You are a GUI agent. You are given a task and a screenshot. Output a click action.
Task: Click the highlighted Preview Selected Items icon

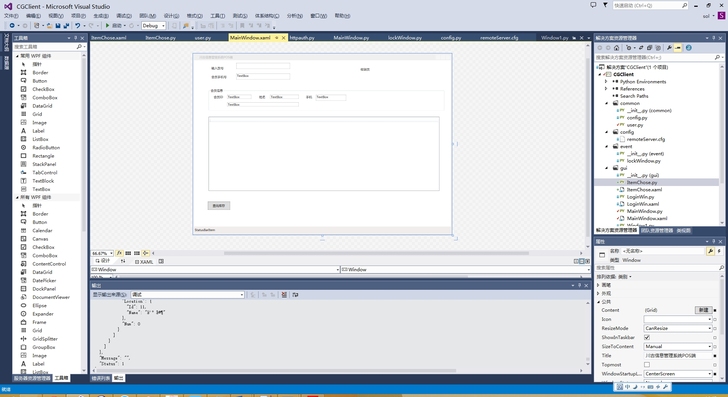pos(678,48)
